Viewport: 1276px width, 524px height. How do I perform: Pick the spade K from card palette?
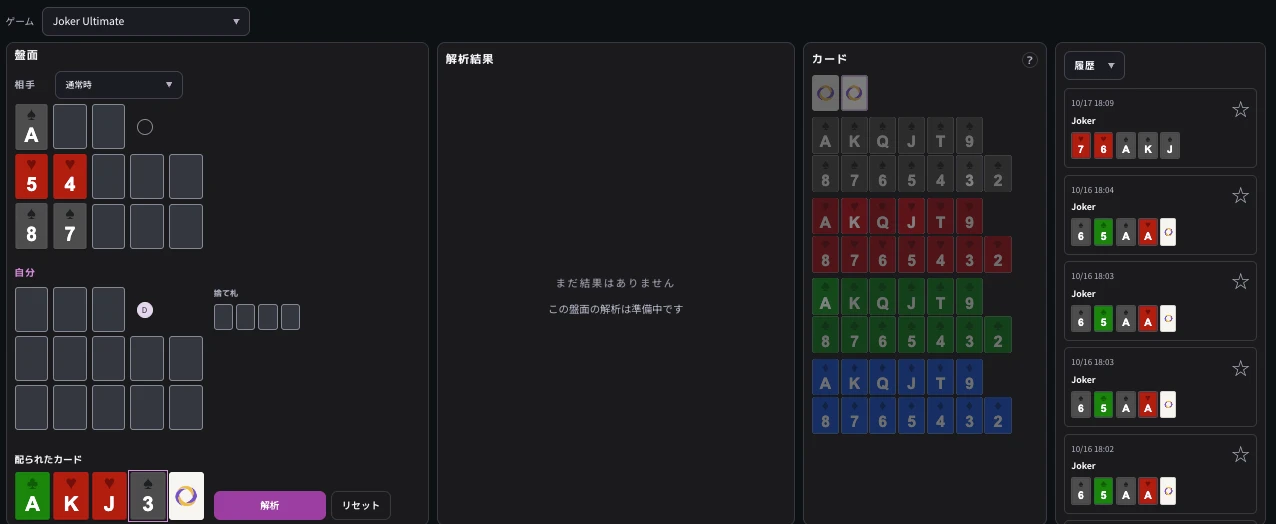tap(854, 136)
